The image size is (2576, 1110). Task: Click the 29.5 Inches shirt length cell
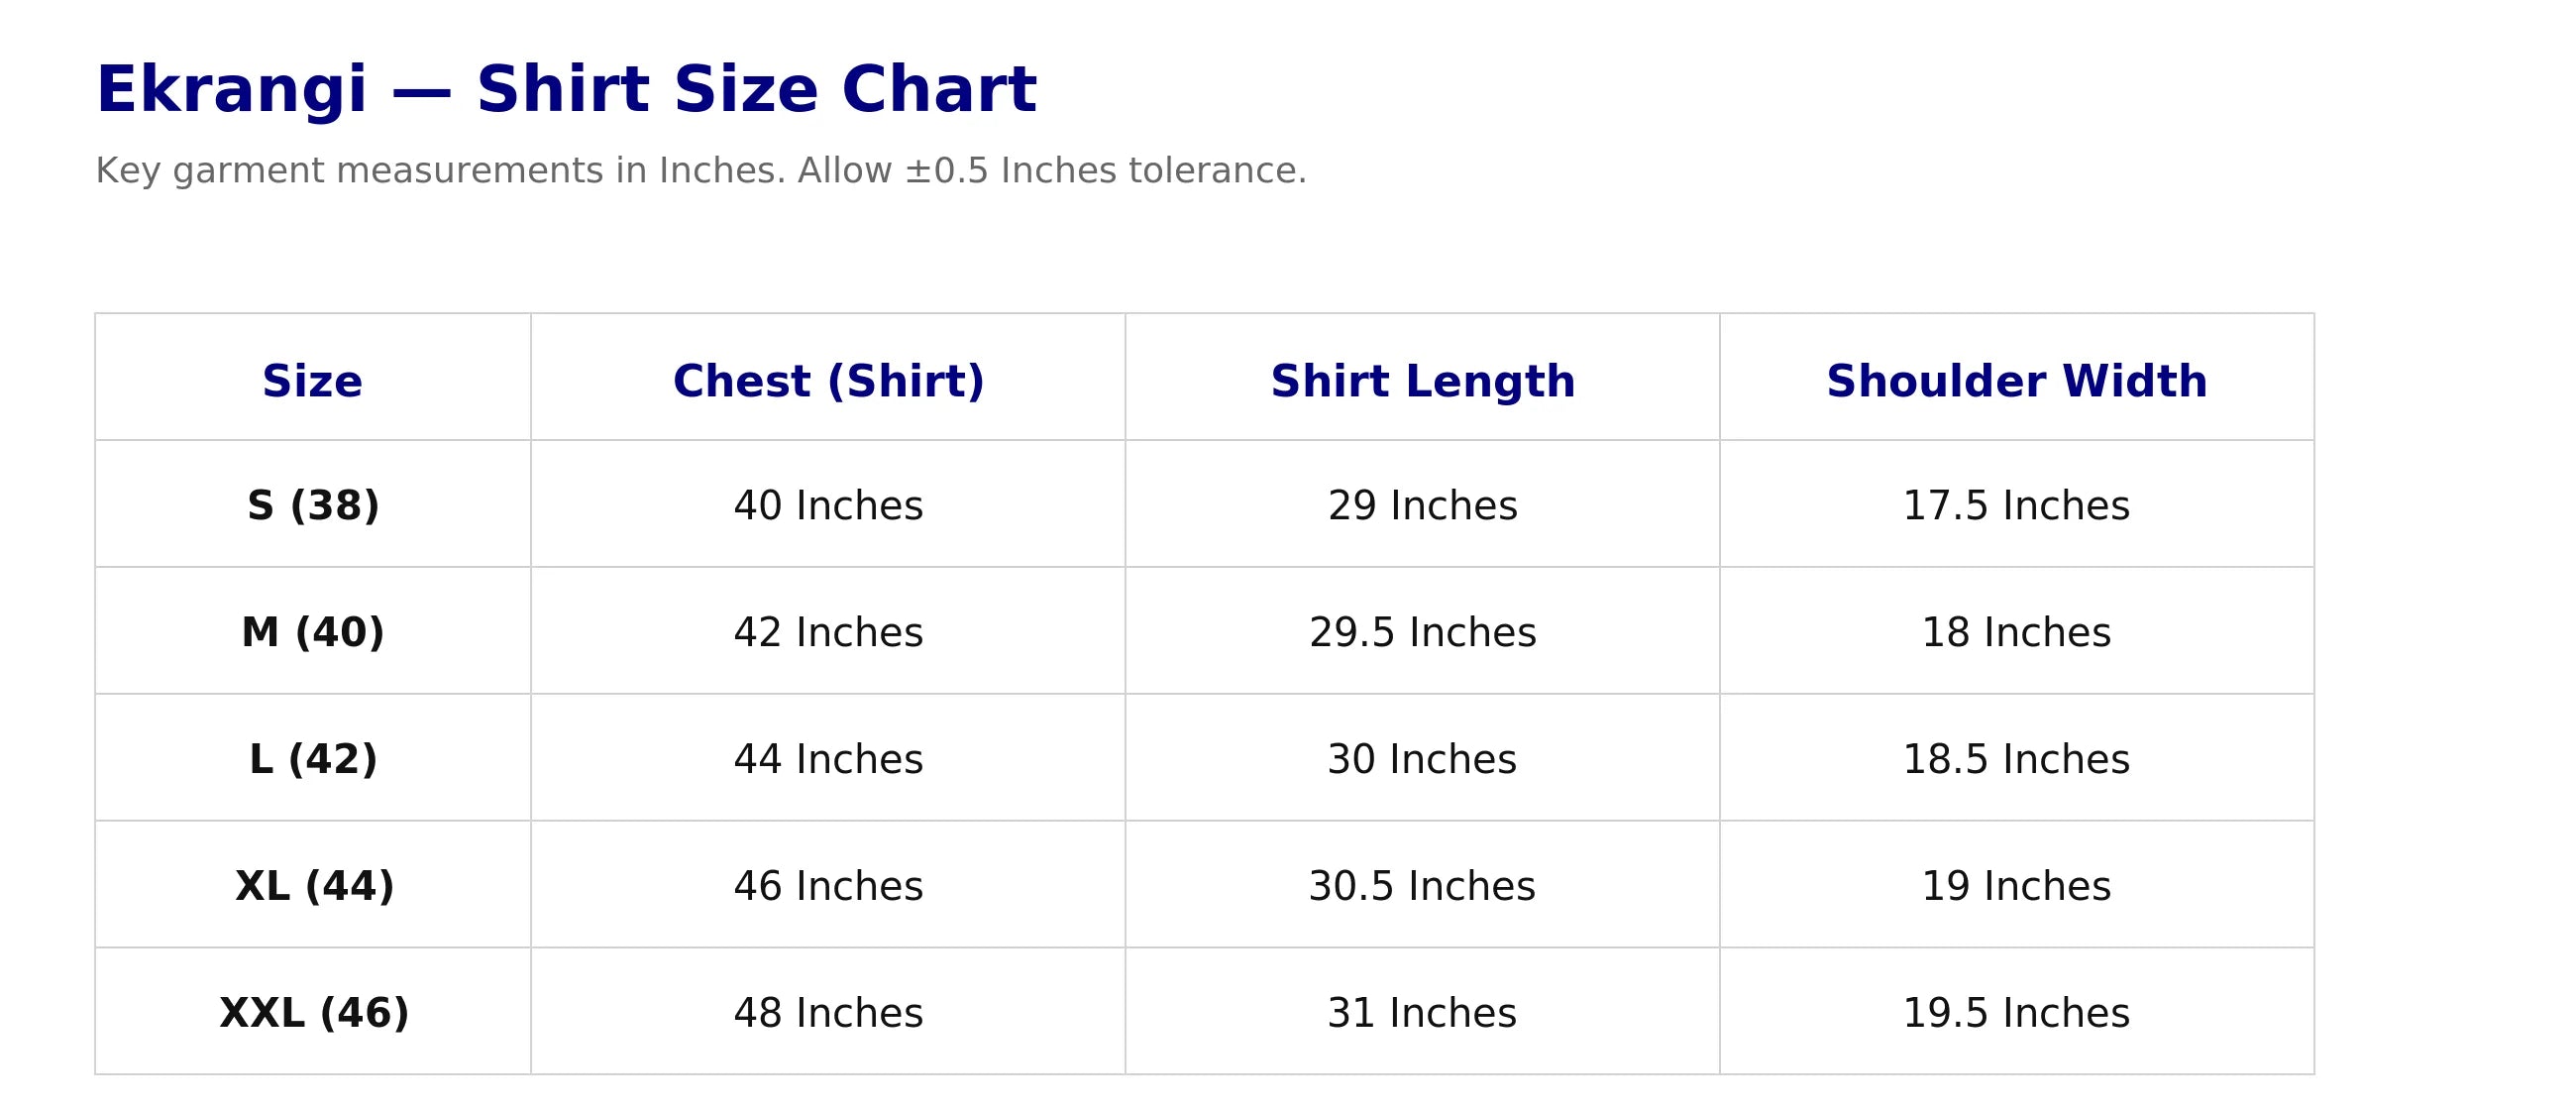click(1422, 632)
